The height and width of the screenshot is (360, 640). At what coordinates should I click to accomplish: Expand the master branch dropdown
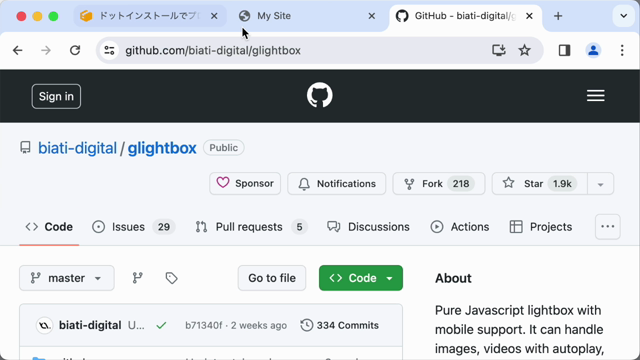click(67, 278)
